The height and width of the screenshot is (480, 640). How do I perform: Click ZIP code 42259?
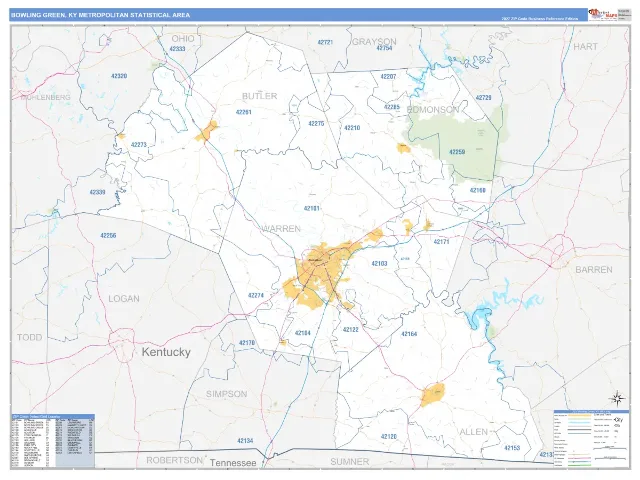point(457,152)
